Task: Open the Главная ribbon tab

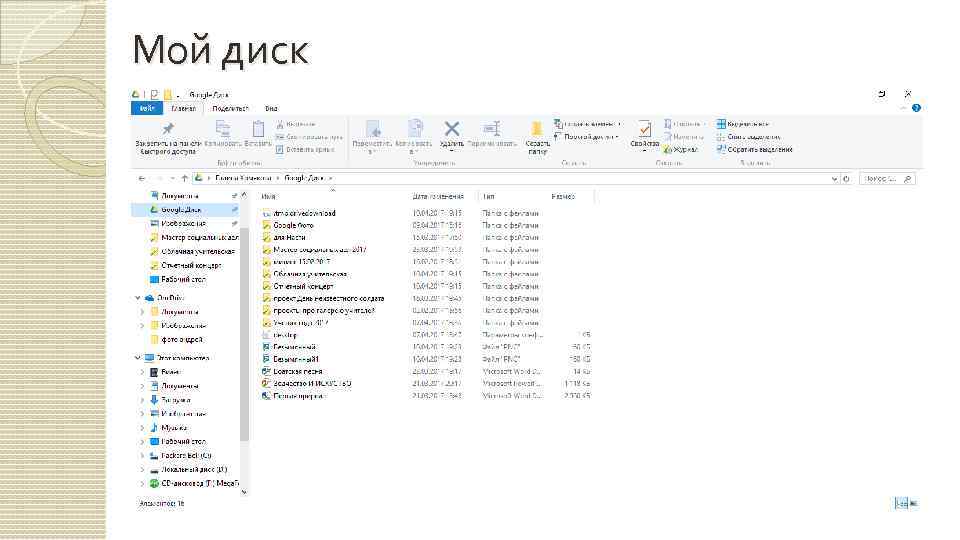Action: 184,108
